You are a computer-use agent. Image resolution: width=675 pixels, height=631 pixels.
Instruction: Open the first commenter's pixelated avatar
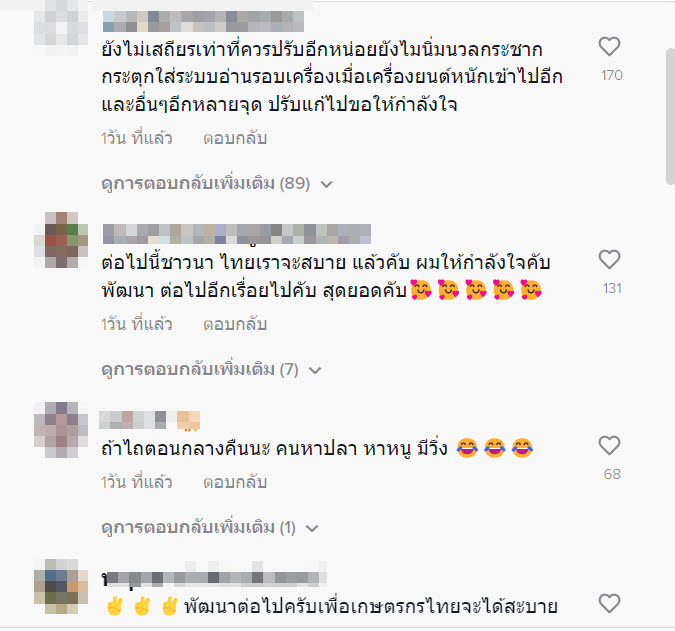[x=61, y=28]
